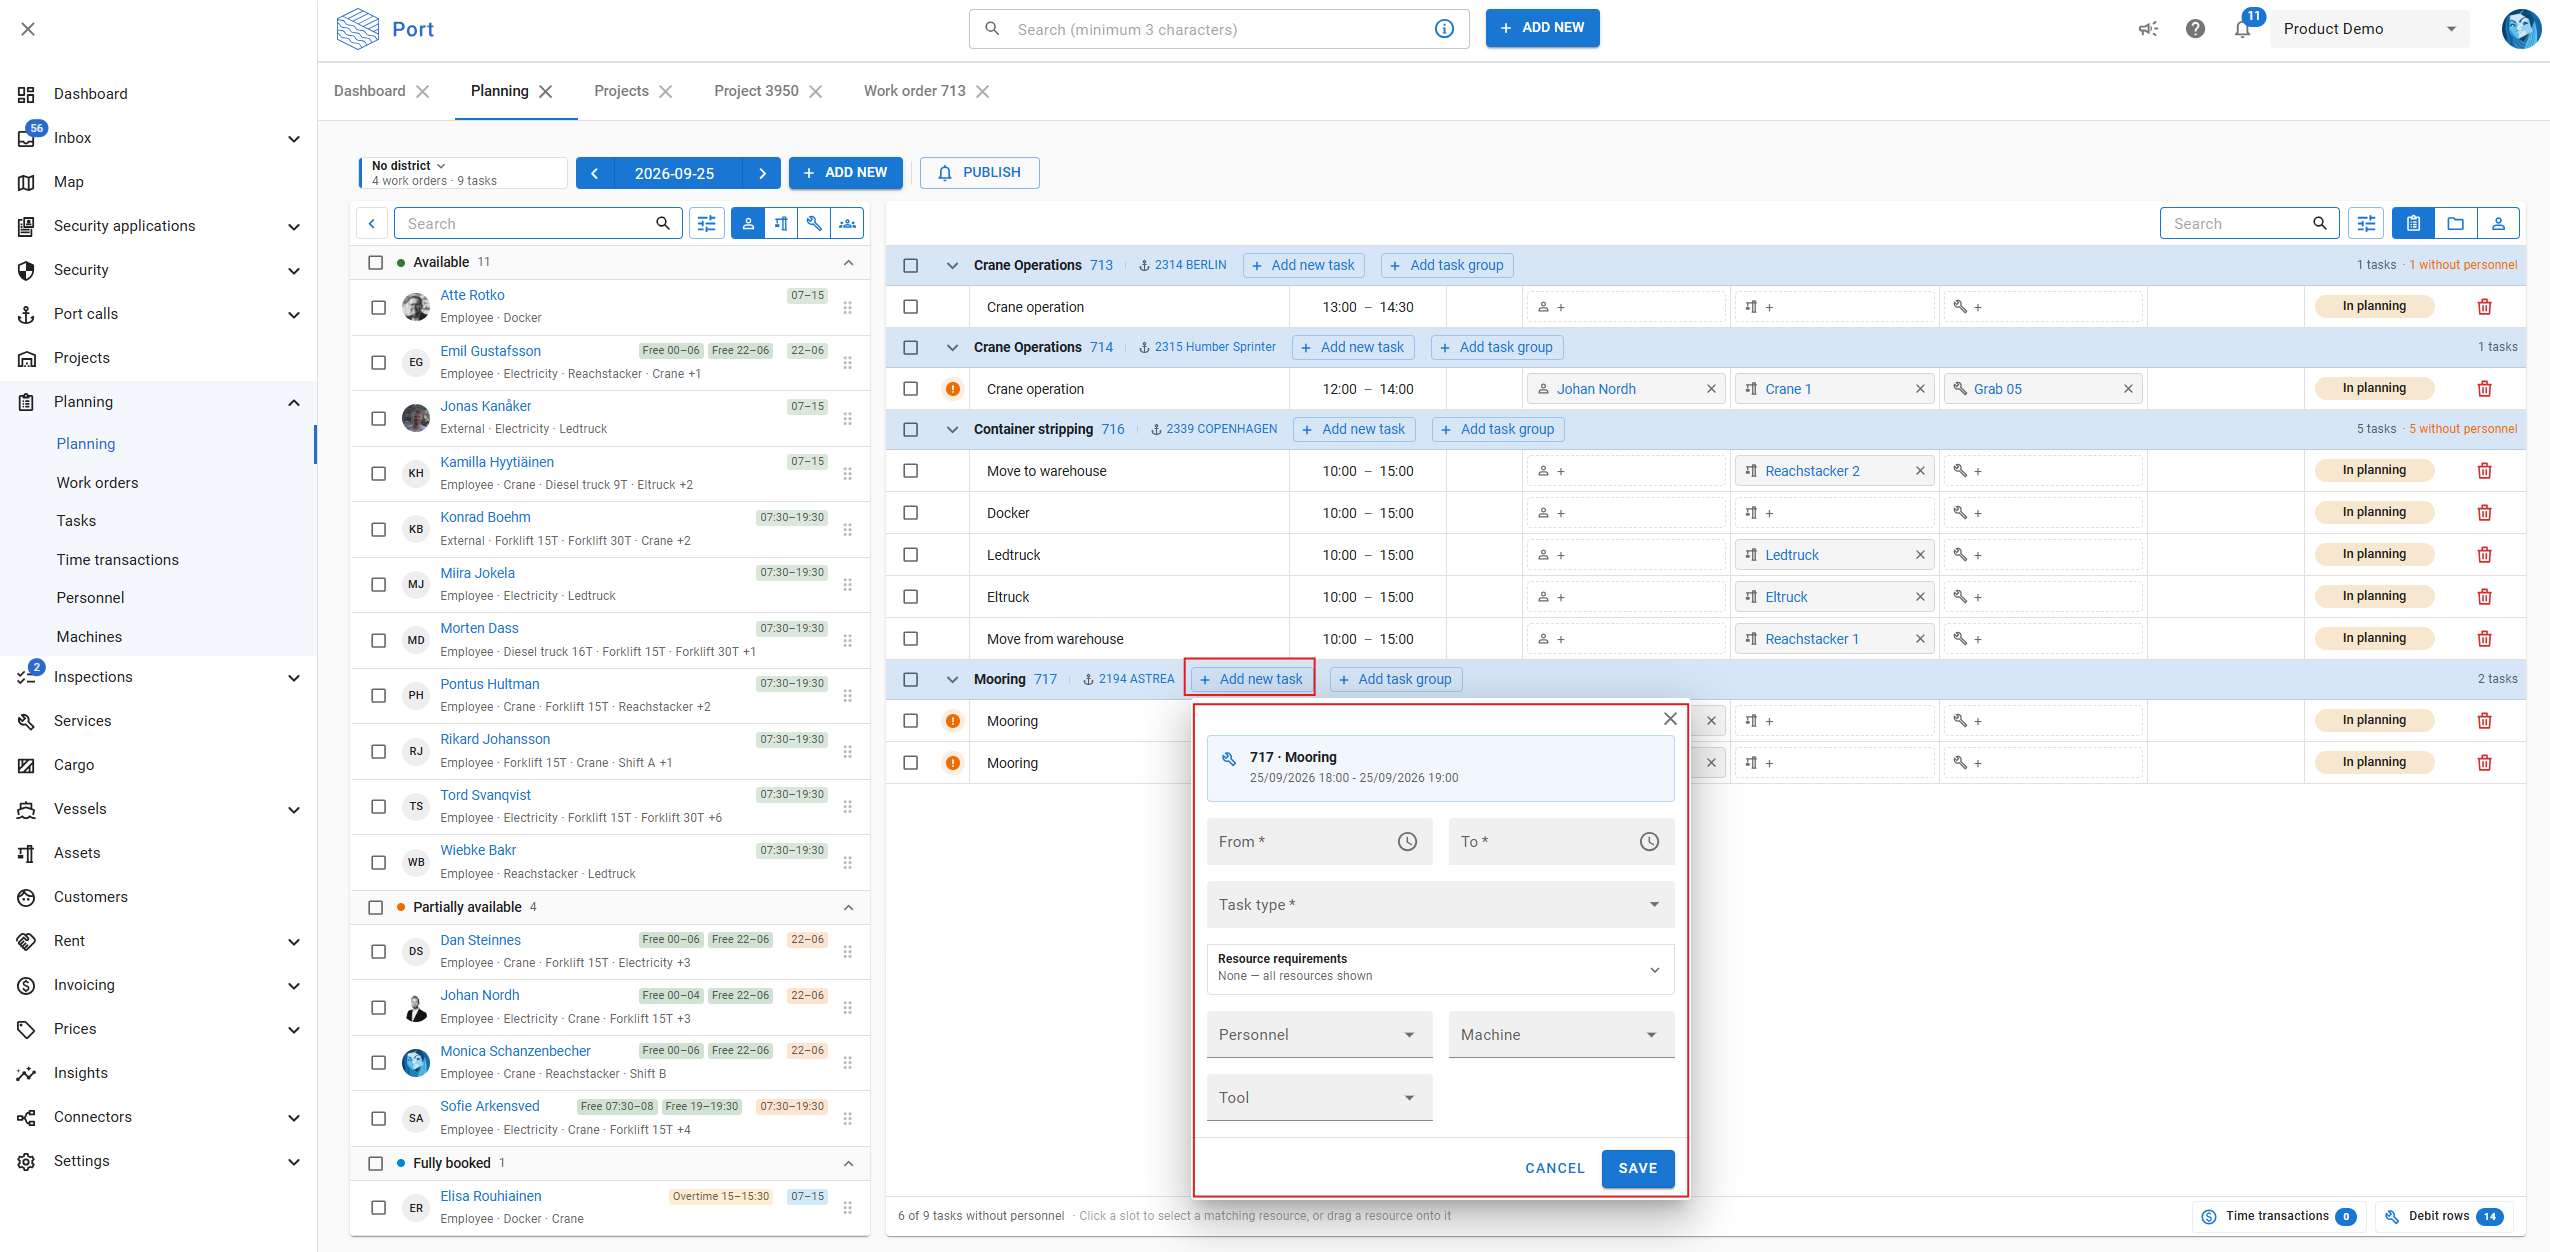Click SAVE in the new task dialog

[1637, 1168]
